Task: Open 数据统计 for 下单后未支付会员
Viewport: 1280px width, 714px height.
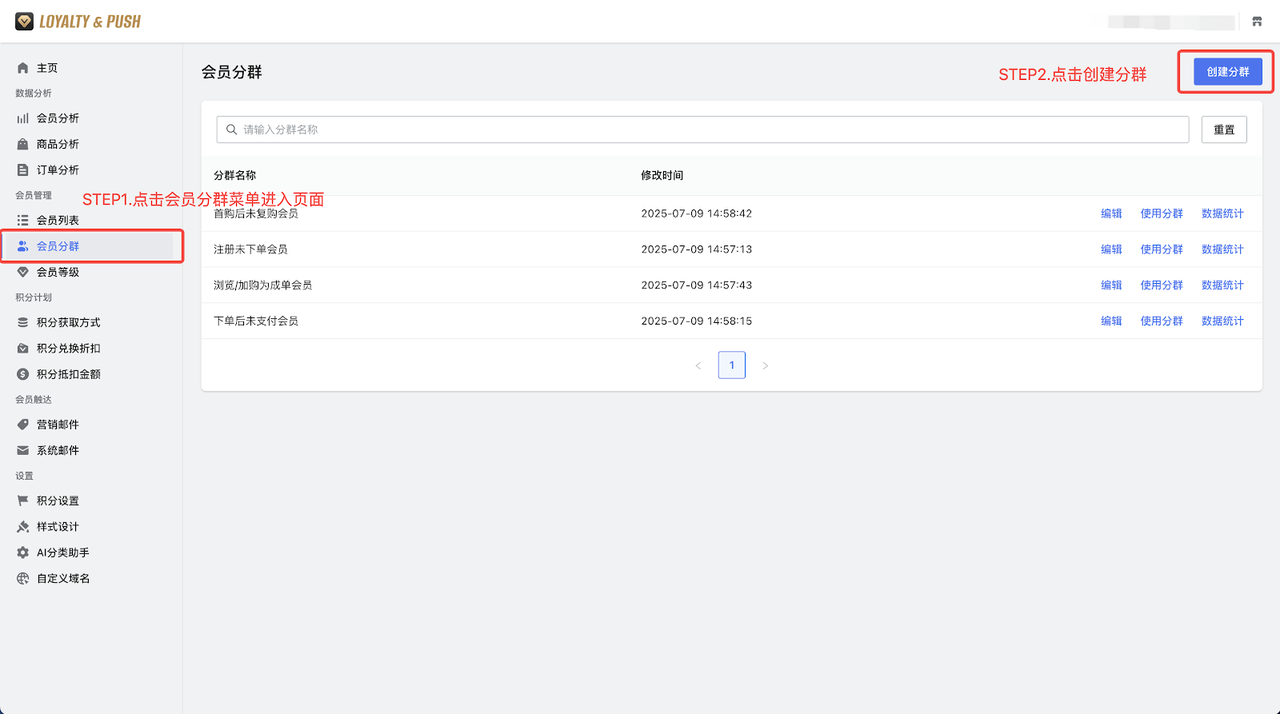Action: click(x=1222, y=321)
